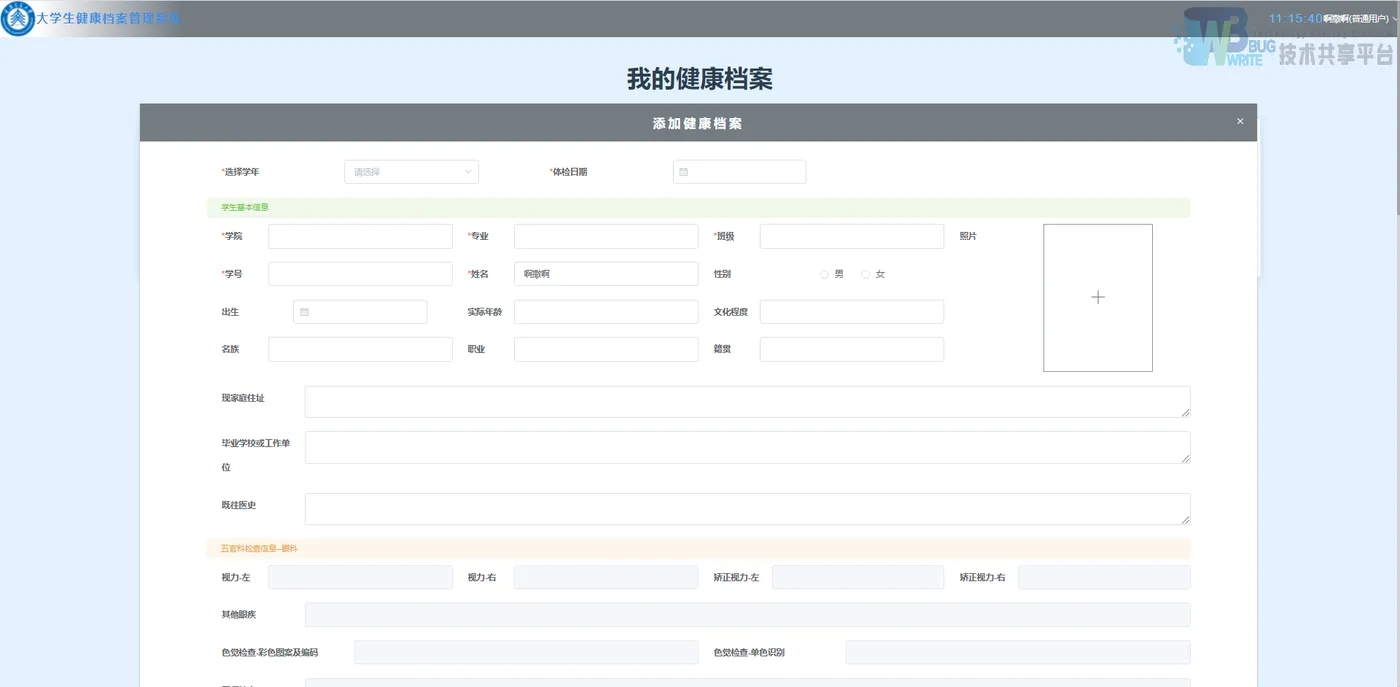This screenshot has width=1400, height=687.
Task: Click the 我的健康档案 page title
Action: pos(700,79)
